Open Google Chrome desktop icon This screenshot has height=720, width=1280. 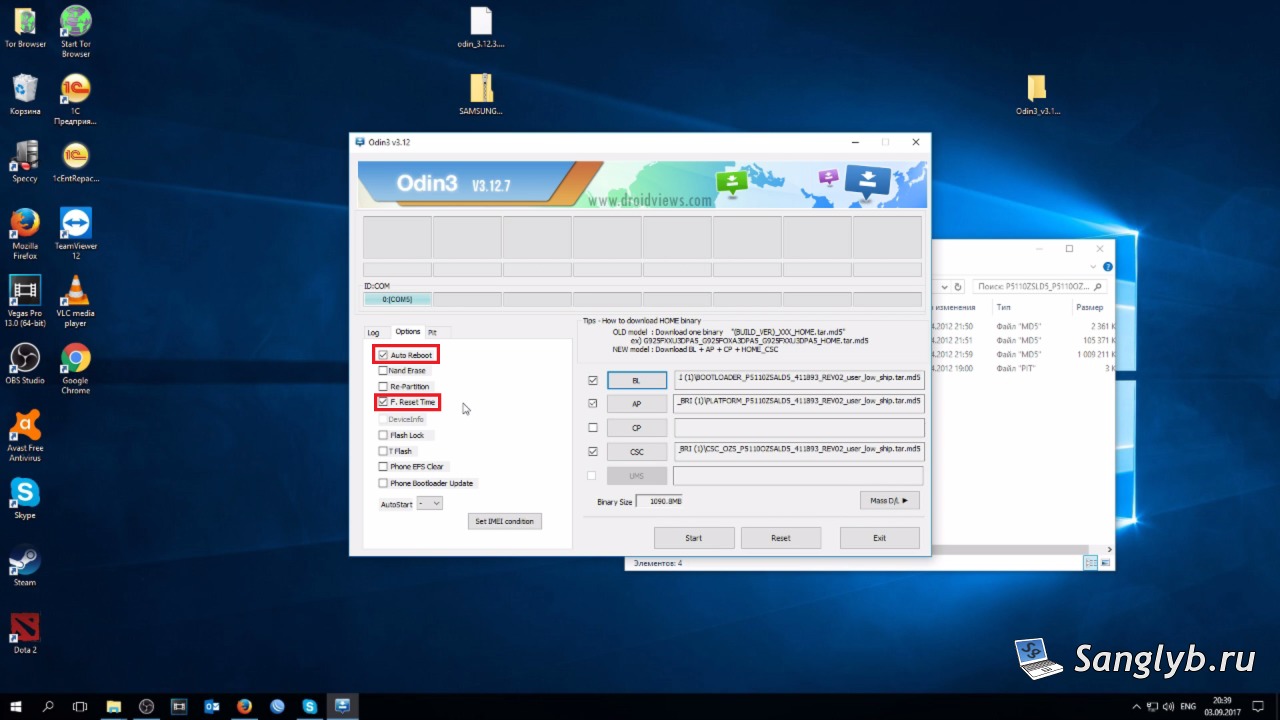pyautogui.click(x=76, y=369)
